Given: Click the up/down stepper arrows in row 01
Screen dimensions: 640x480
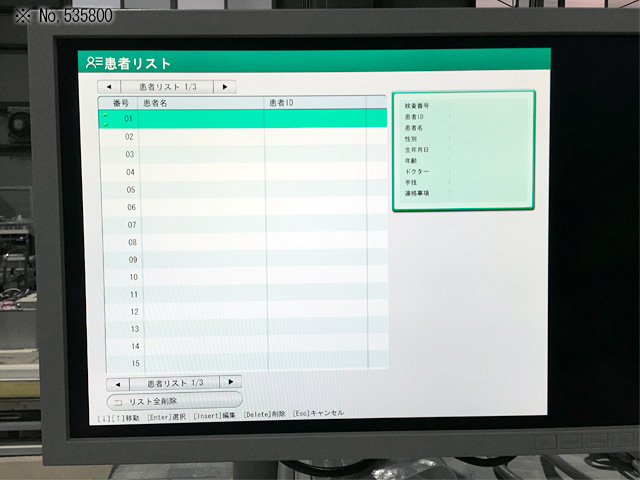Looking at the screenshot, I should click(105, 119).
